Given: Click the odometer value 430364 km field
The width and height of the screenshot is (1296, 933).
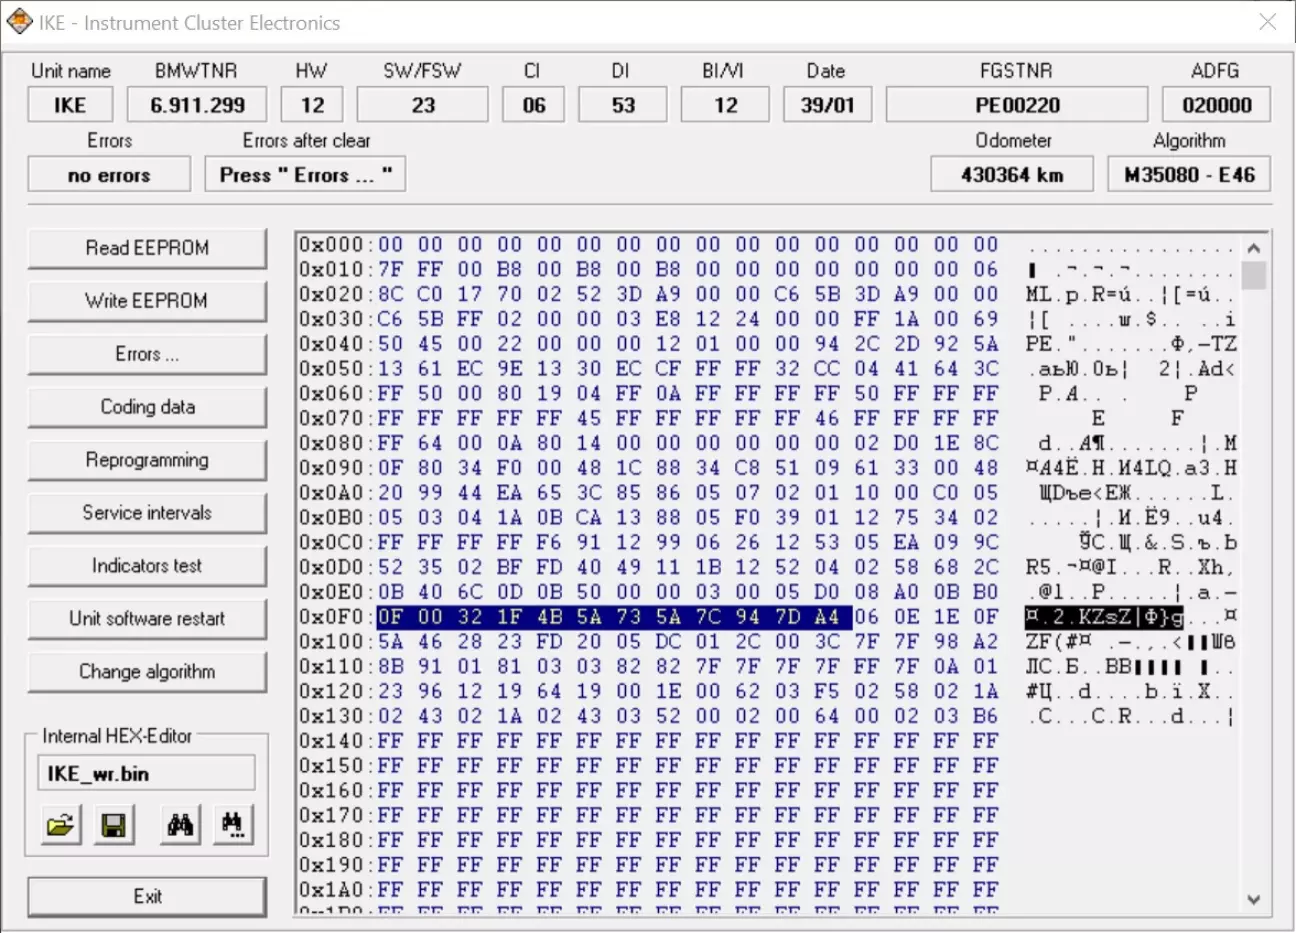Looking at the screenshot, I should click(x=1012, y=175).
